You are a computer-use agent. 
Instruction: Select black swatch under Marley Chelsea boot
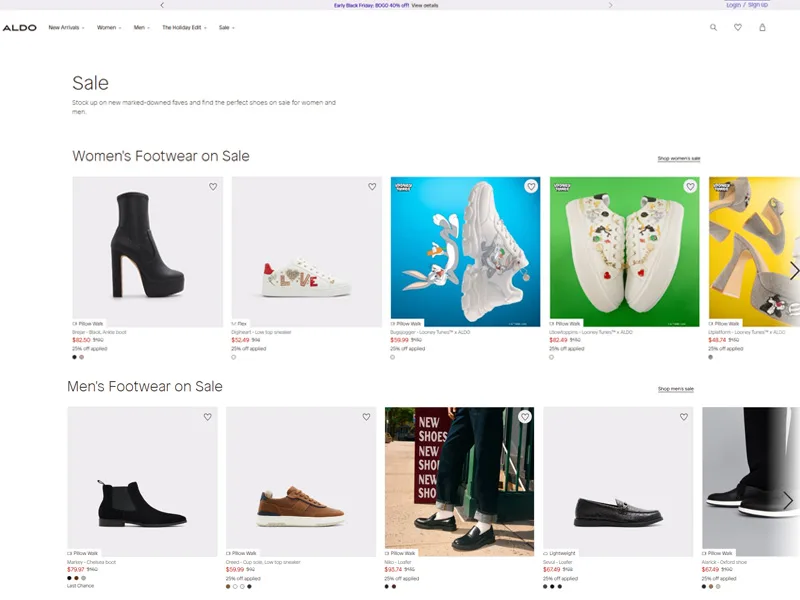tap(69, 578)
